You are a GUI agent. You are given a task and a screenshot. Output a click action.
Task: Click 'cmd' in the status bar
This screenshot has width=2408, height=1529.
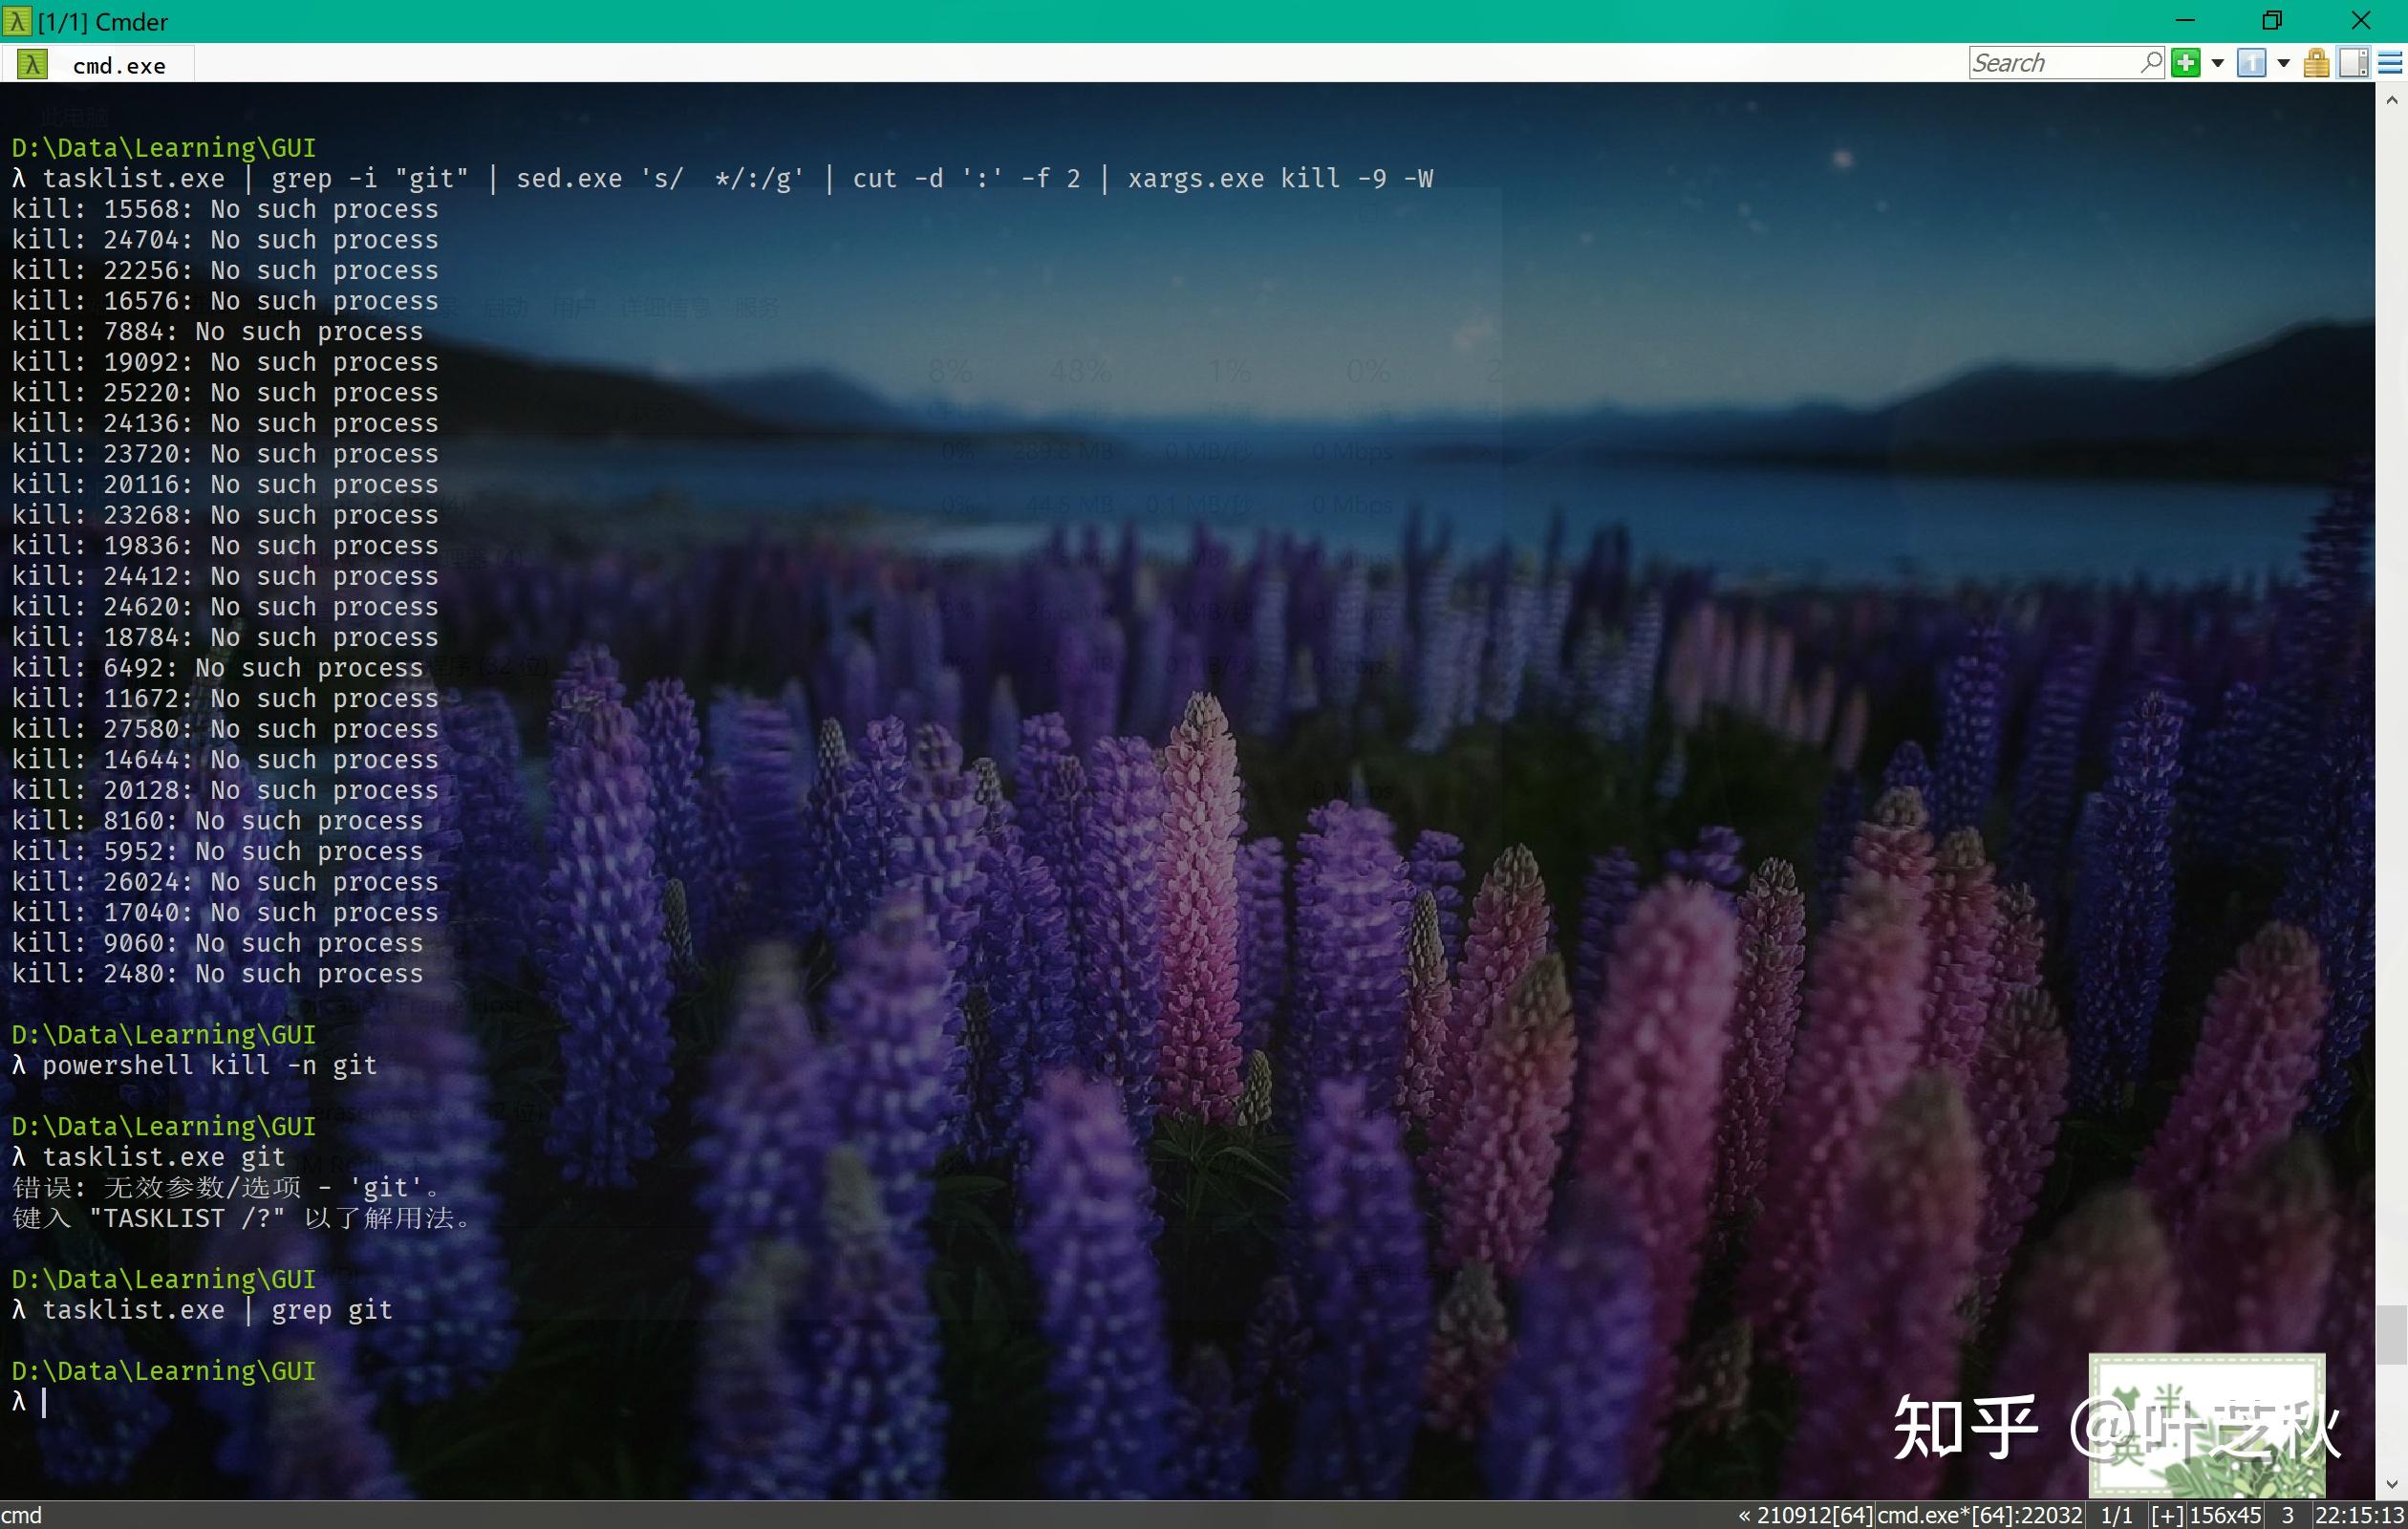pyautogui.click(x=21, y=1515)
